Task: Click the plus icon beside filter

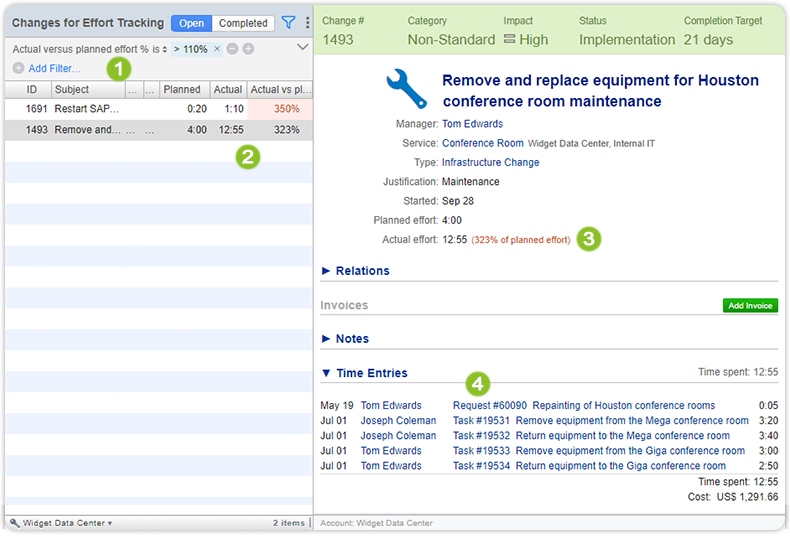Action: [x=248, y=49]
